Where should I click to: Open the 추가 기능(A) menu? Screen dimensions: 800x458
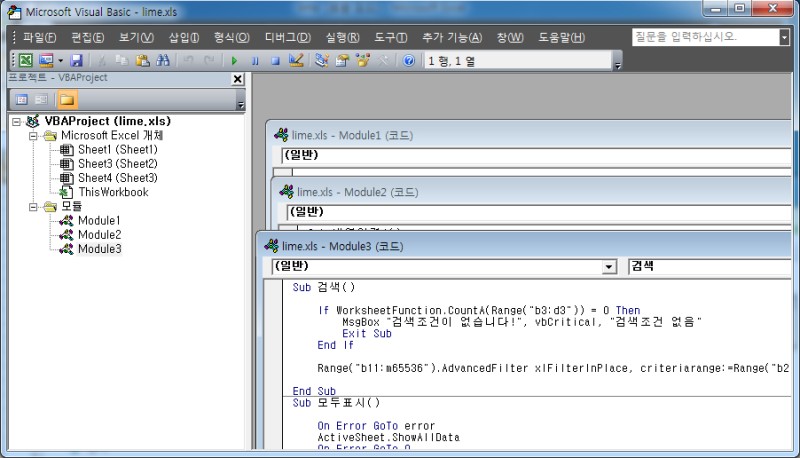452,37
